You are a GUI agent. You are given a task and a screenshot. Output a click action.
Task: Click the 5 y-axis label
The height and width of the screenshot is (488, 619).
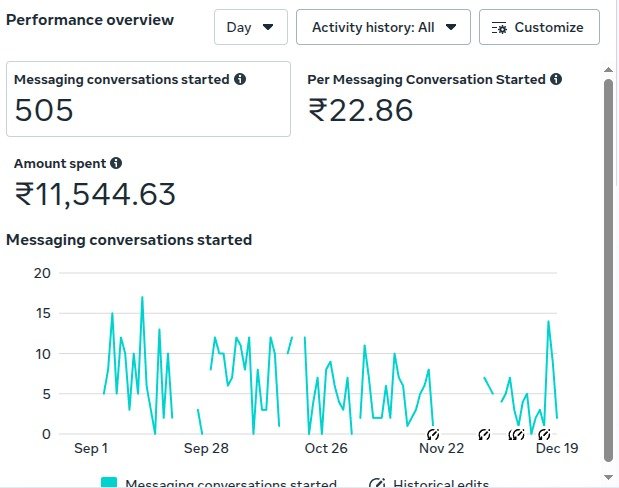point(46,394)
